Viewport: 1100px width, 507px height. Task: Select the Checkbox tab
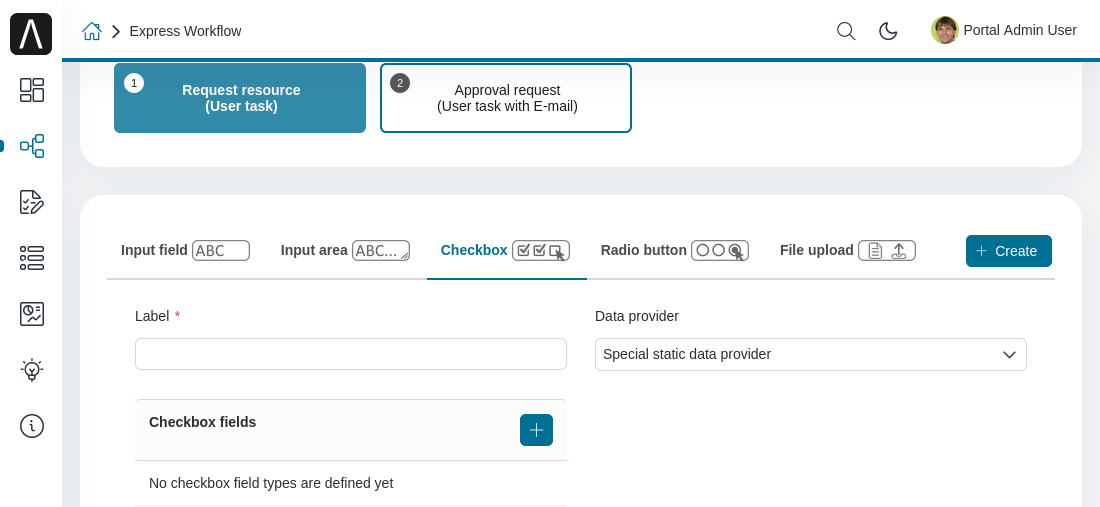(506, 250)
